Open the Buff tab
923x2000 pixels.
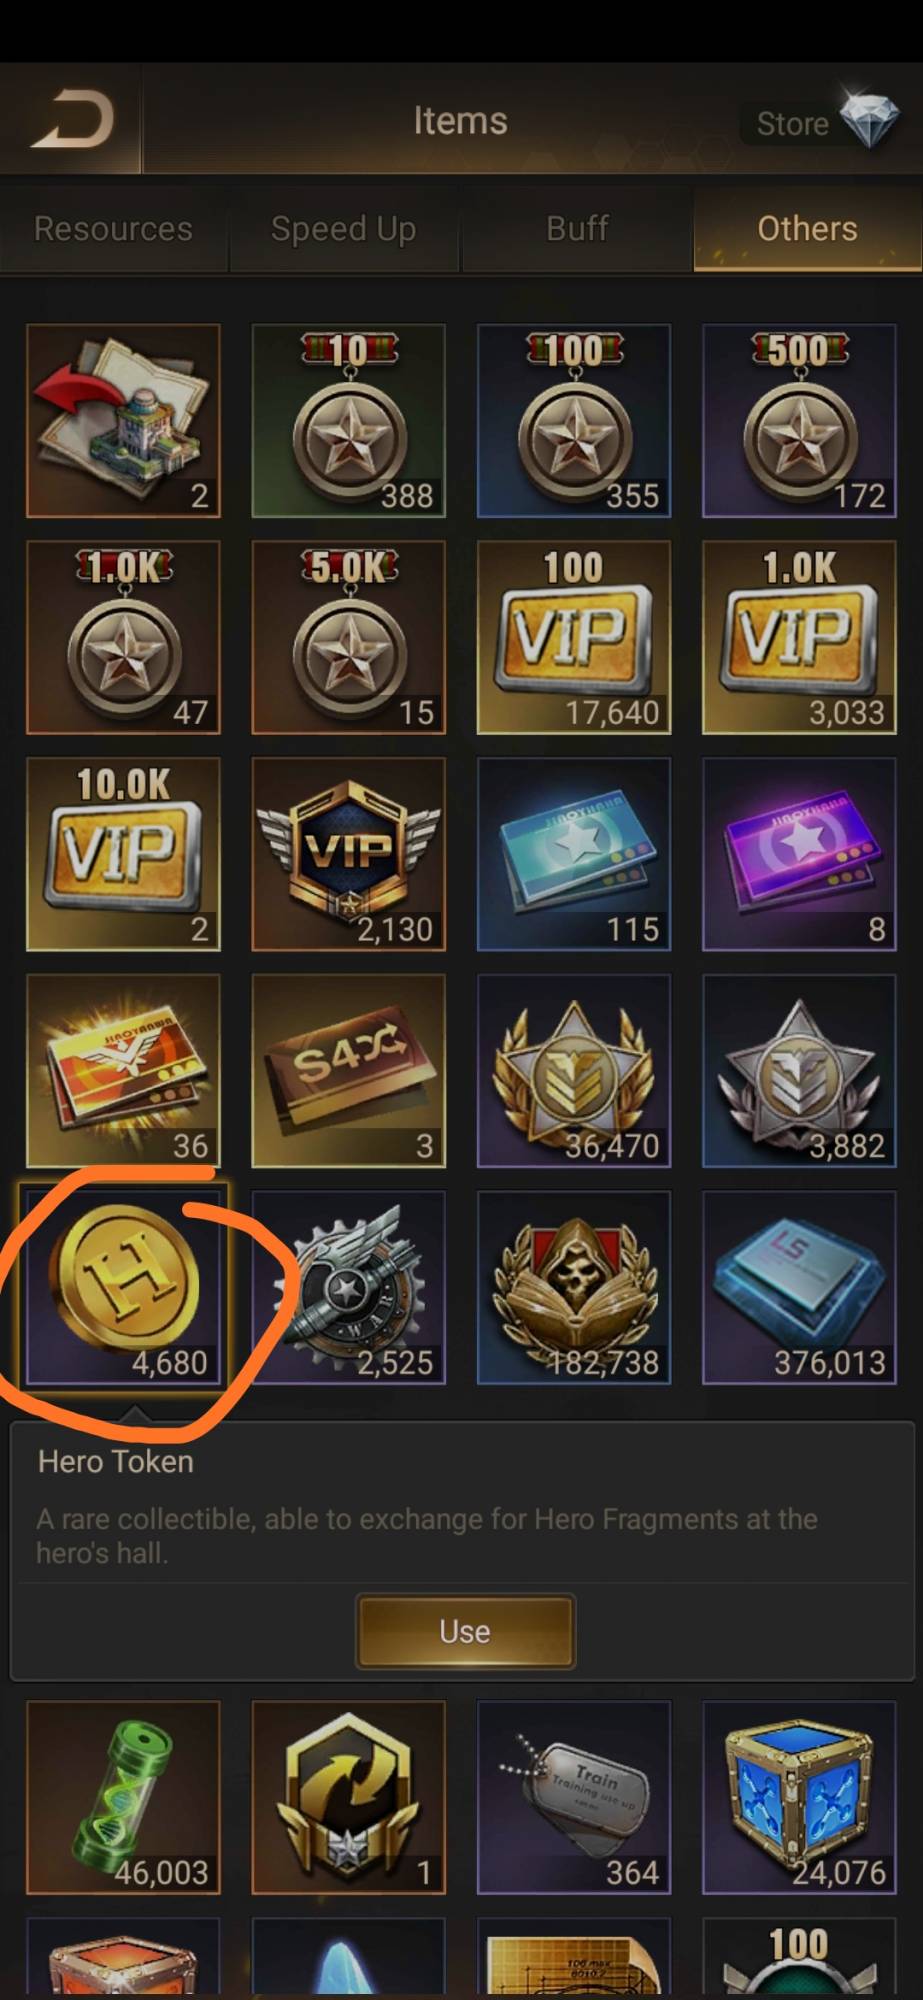pyautogui.click(x=577, y=229)
